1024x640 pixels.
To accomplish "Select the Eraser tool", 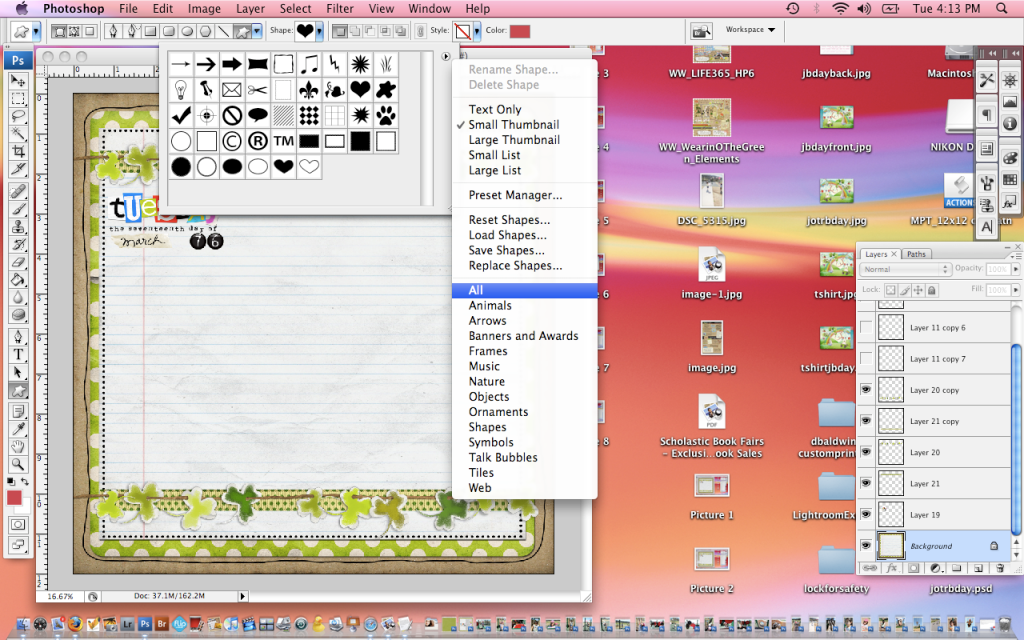I will [18, 262].
